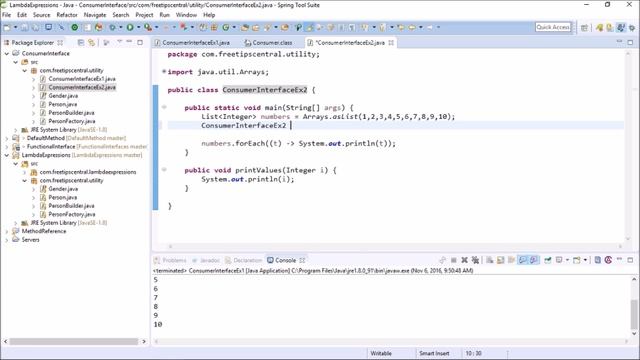The width and height of the screenshot is (640, 360).
Task: Open the File menu
Action: pos(7,15)
